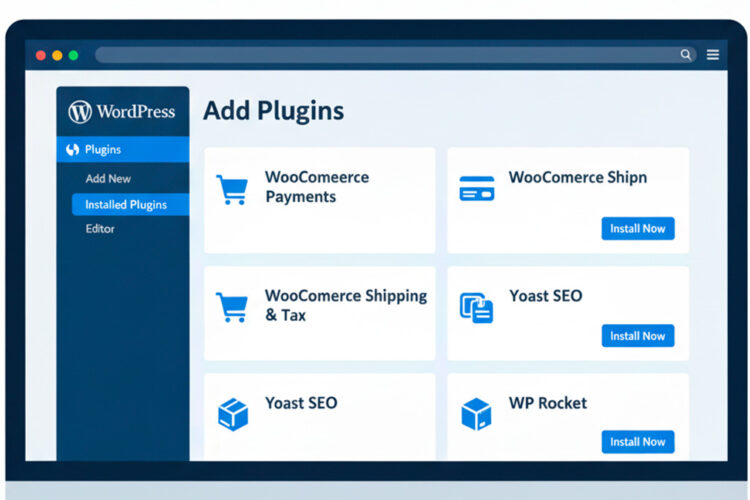Screen dimensions: 750x500
Task: Click the credit card icon for WooComerce Shipn
Action: [x=476, y=188]
